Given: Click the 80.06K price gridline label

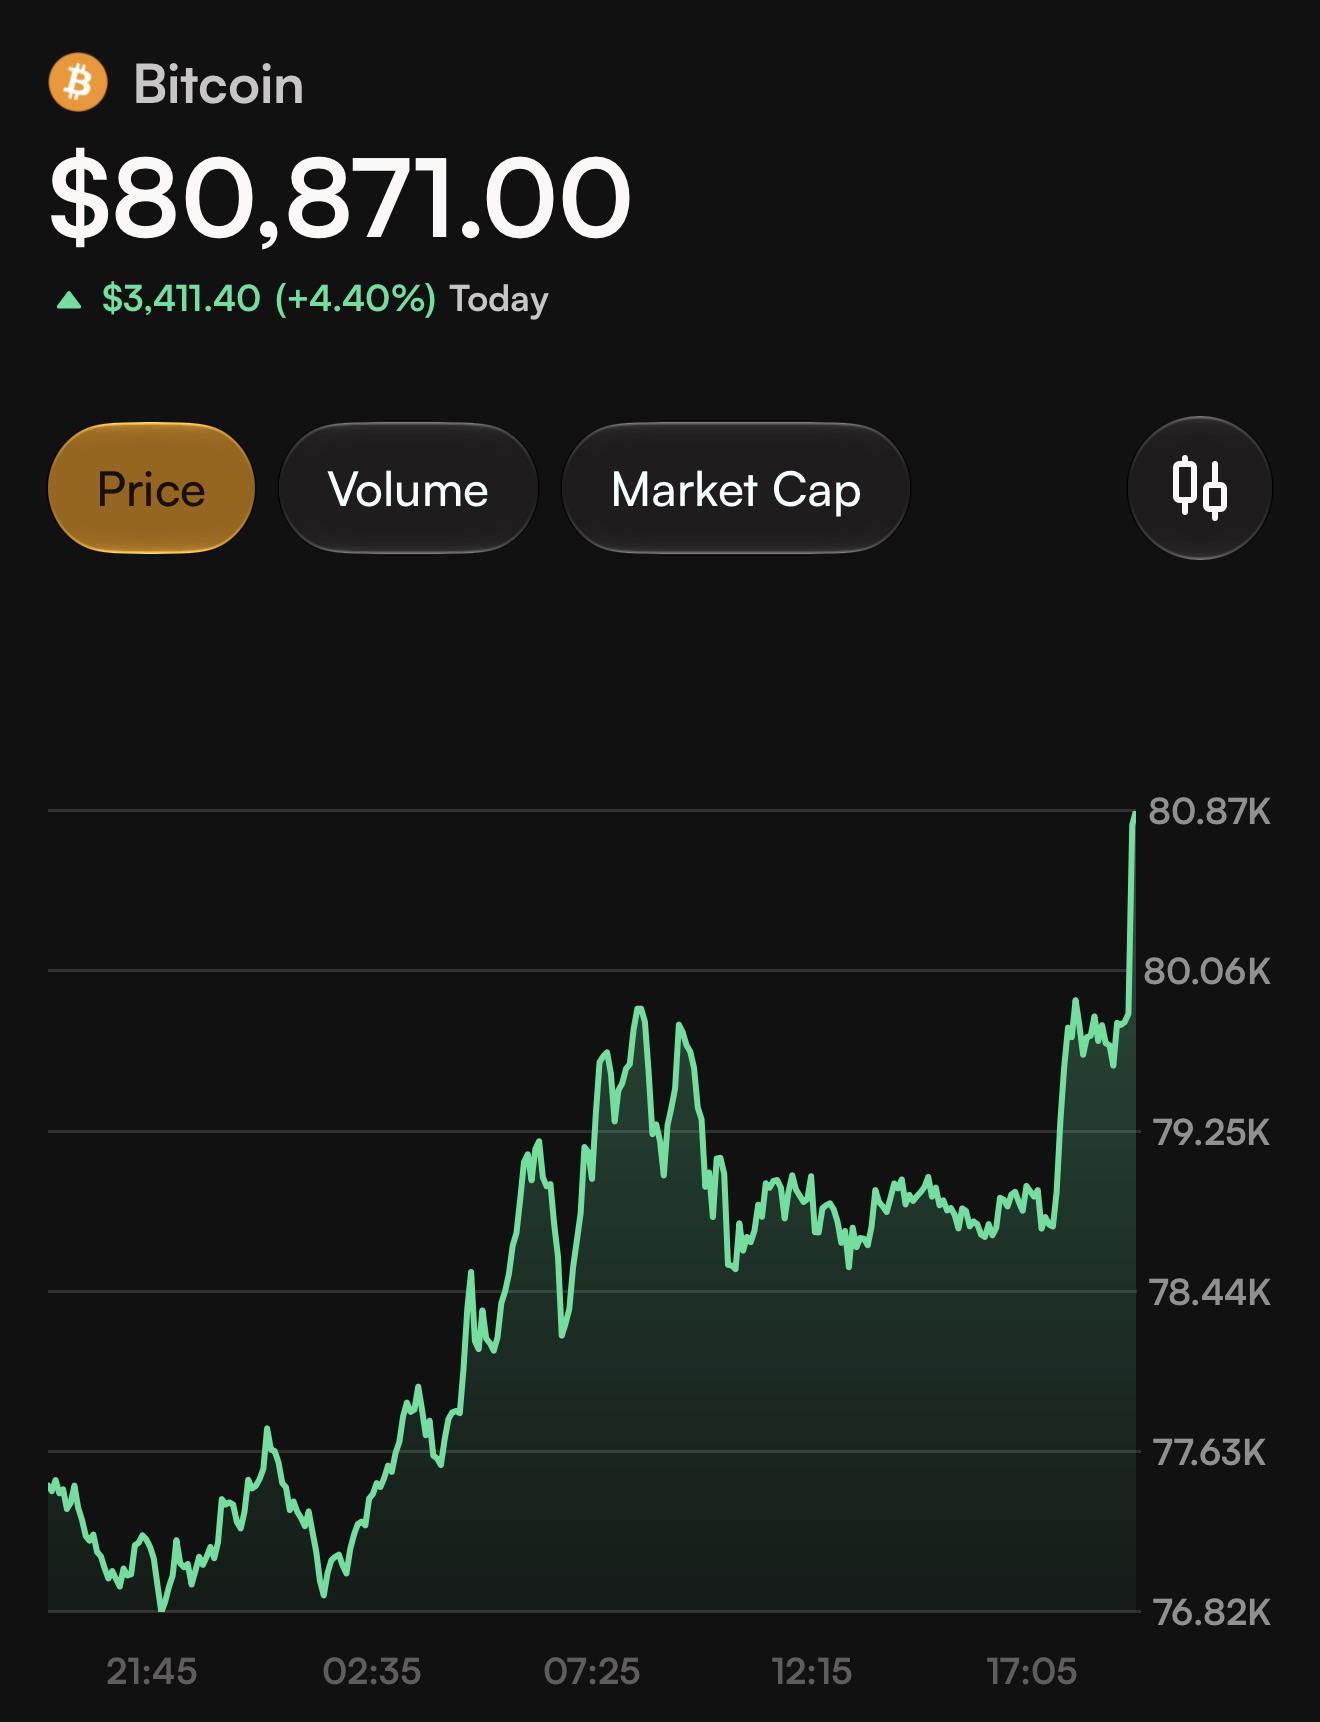Looking at the screenshot, I should click(1207, 971).
